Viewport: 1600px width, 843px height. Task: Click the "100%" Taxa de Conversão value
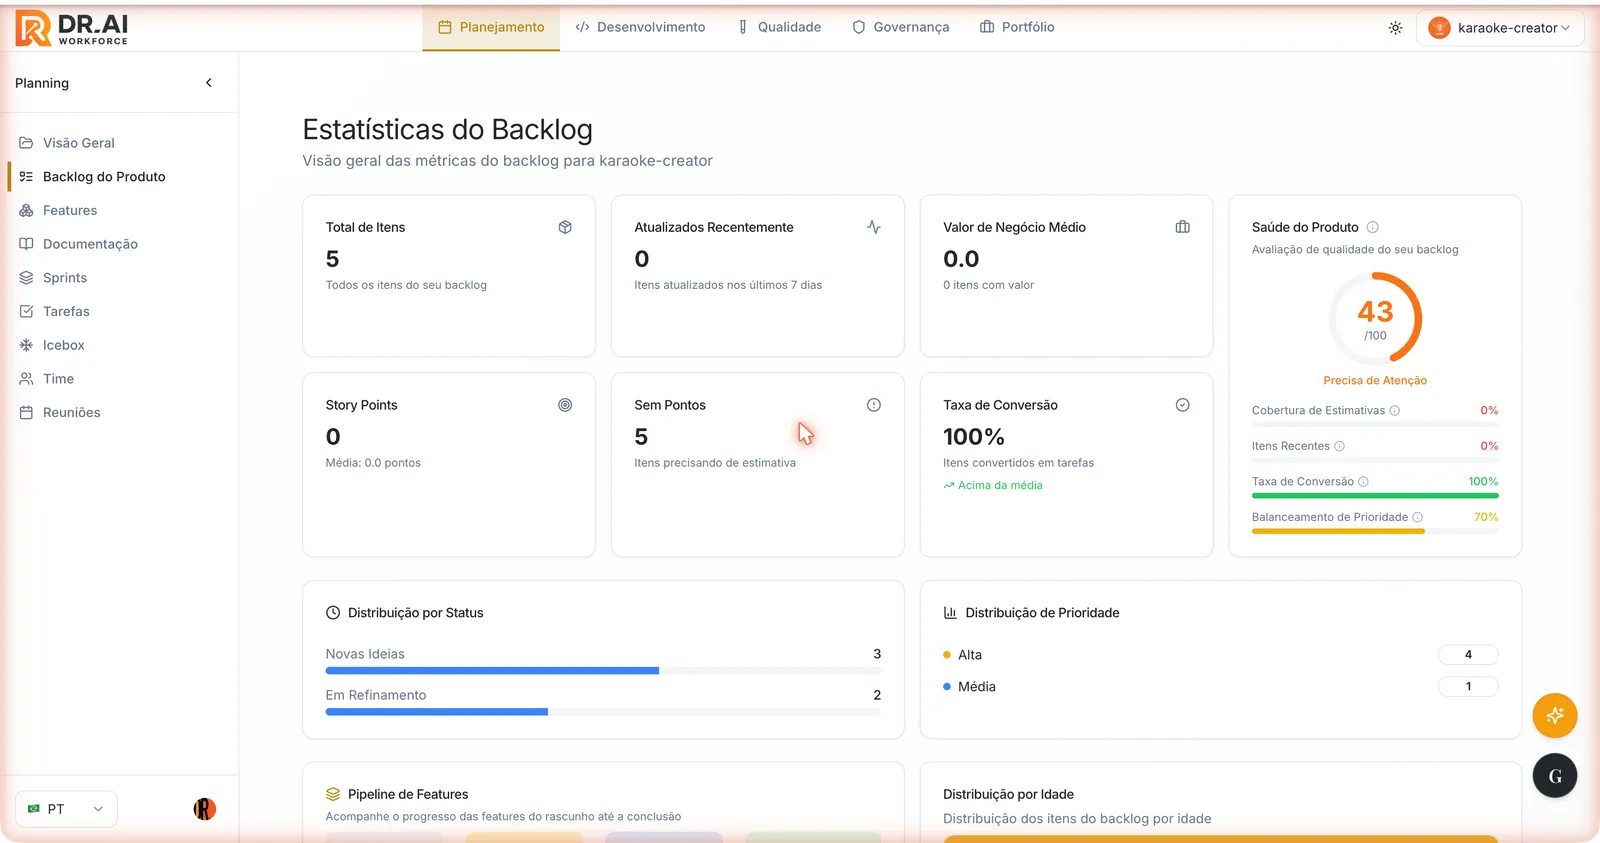click(x=973, y=437)
